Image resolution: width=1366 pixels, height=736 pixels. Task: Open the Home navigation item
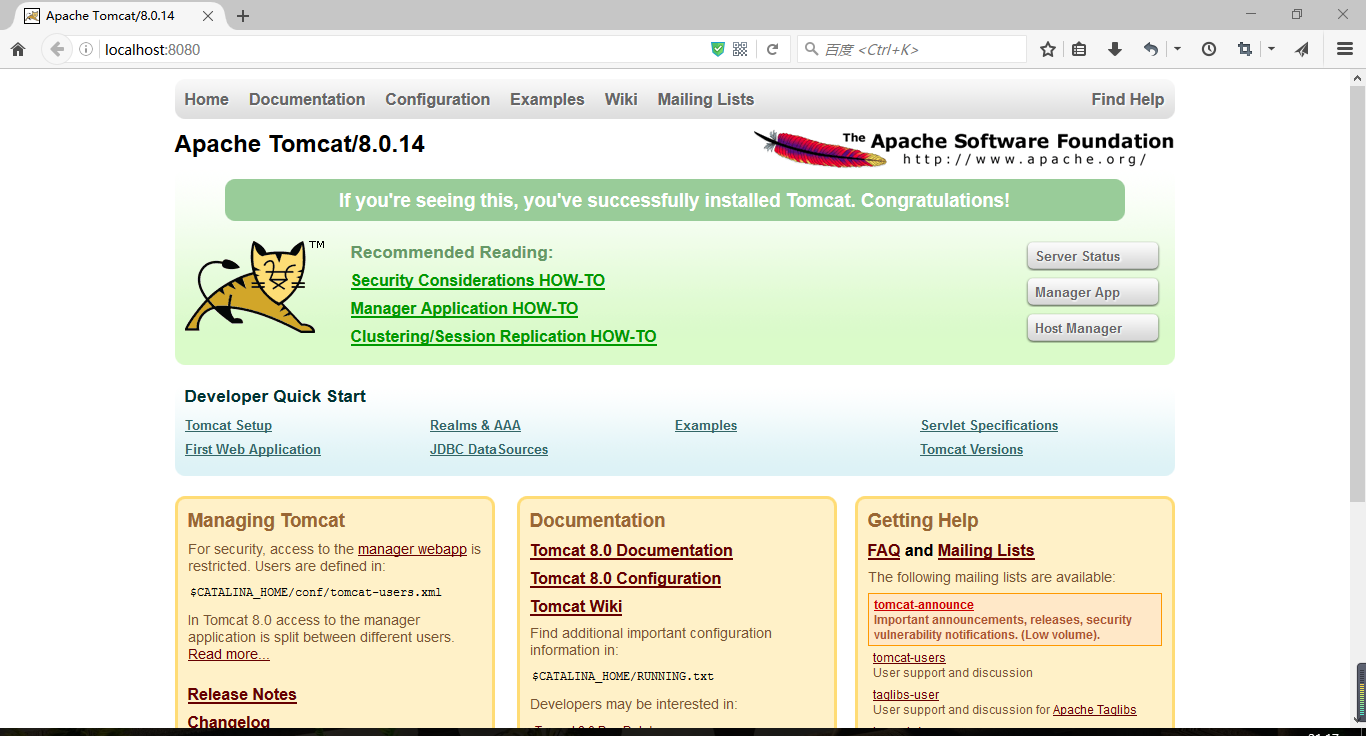tap(206, 99)
